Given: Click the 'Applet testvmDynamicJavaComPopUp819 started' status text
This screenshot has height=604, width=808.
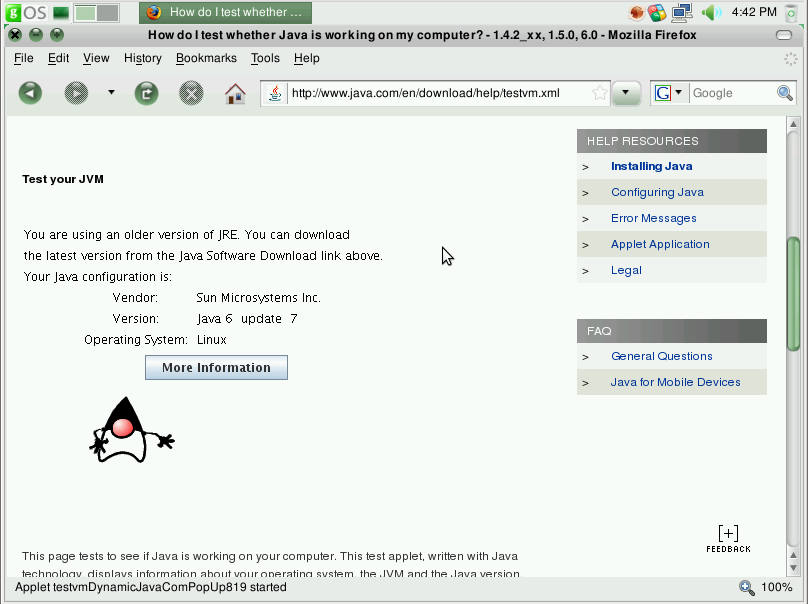Looking at the screenshot, I should point(150,588).
